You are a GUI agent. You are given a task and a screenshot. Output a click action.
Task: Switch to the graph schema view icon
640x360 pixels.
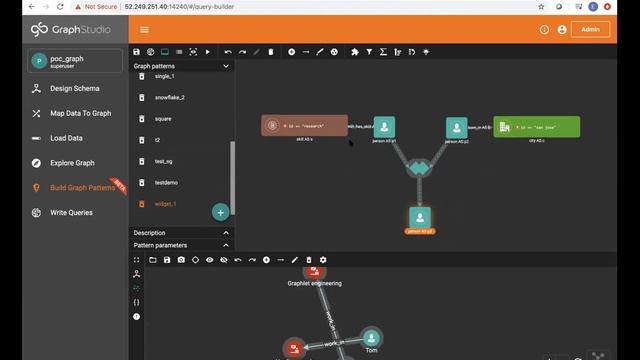[x=136, y=274]
